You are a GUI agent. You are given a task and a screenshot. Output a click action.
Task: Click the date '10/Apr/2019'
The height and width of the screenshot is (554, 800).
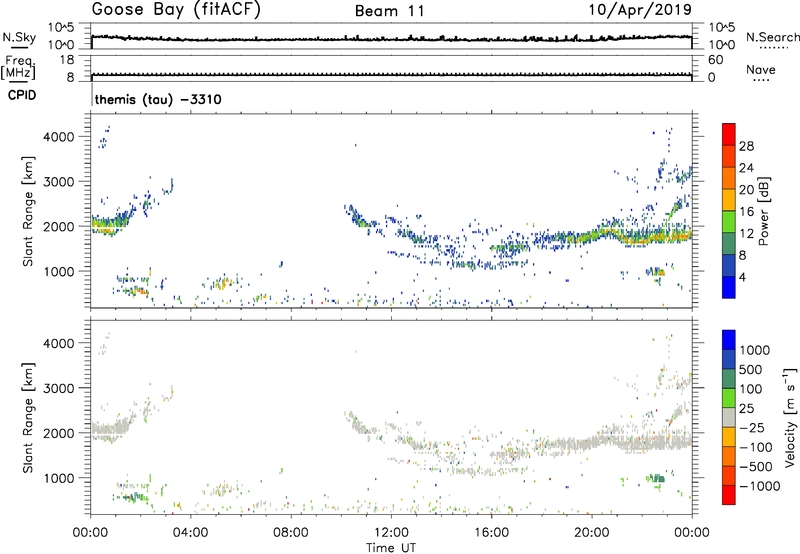pos(640,9)
